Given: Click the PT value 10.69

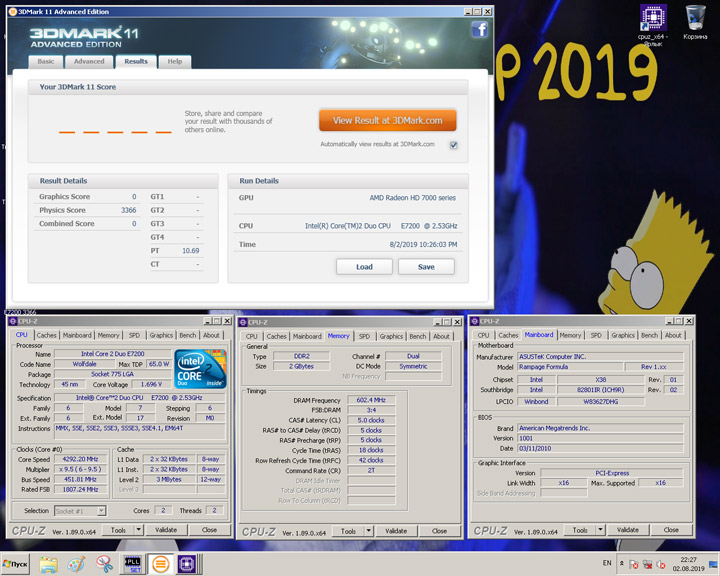Looking at the screenshot, I should 191,251.
